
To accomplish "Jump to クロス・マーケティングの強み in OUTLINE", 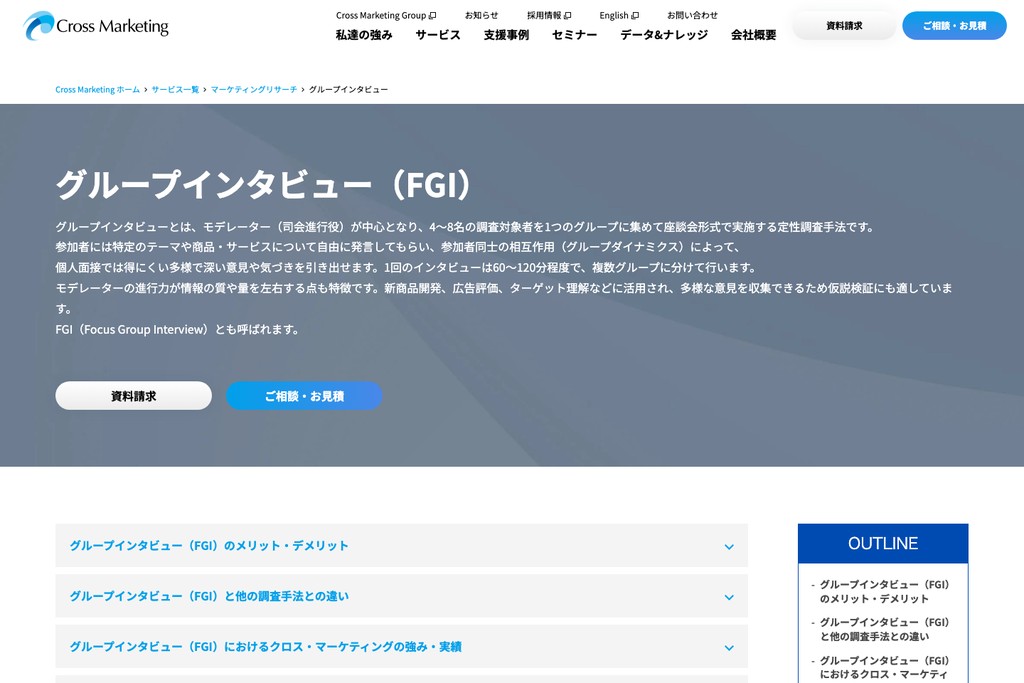I will pyautogui.click(x=884, y=668).
